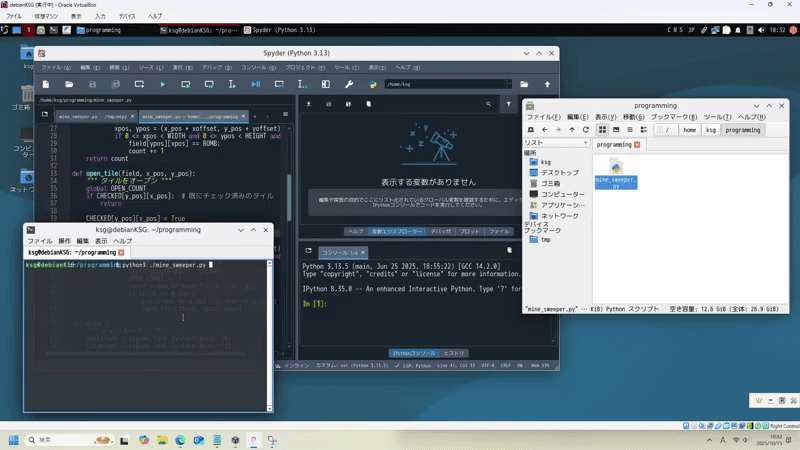
Task: Switch to the プロット pane tab
Action: pos(469,231)
